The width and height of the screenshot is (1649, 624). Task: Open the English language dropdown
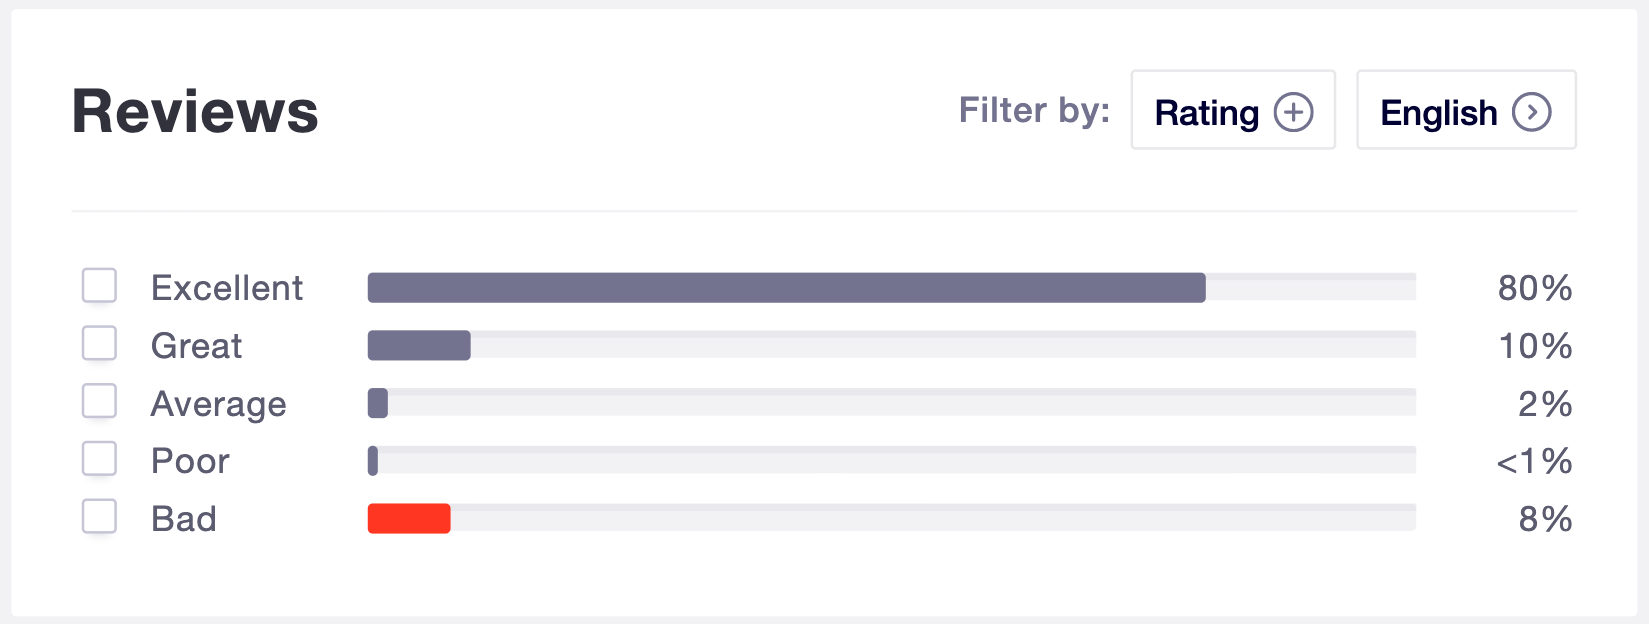click(1465, 111)
